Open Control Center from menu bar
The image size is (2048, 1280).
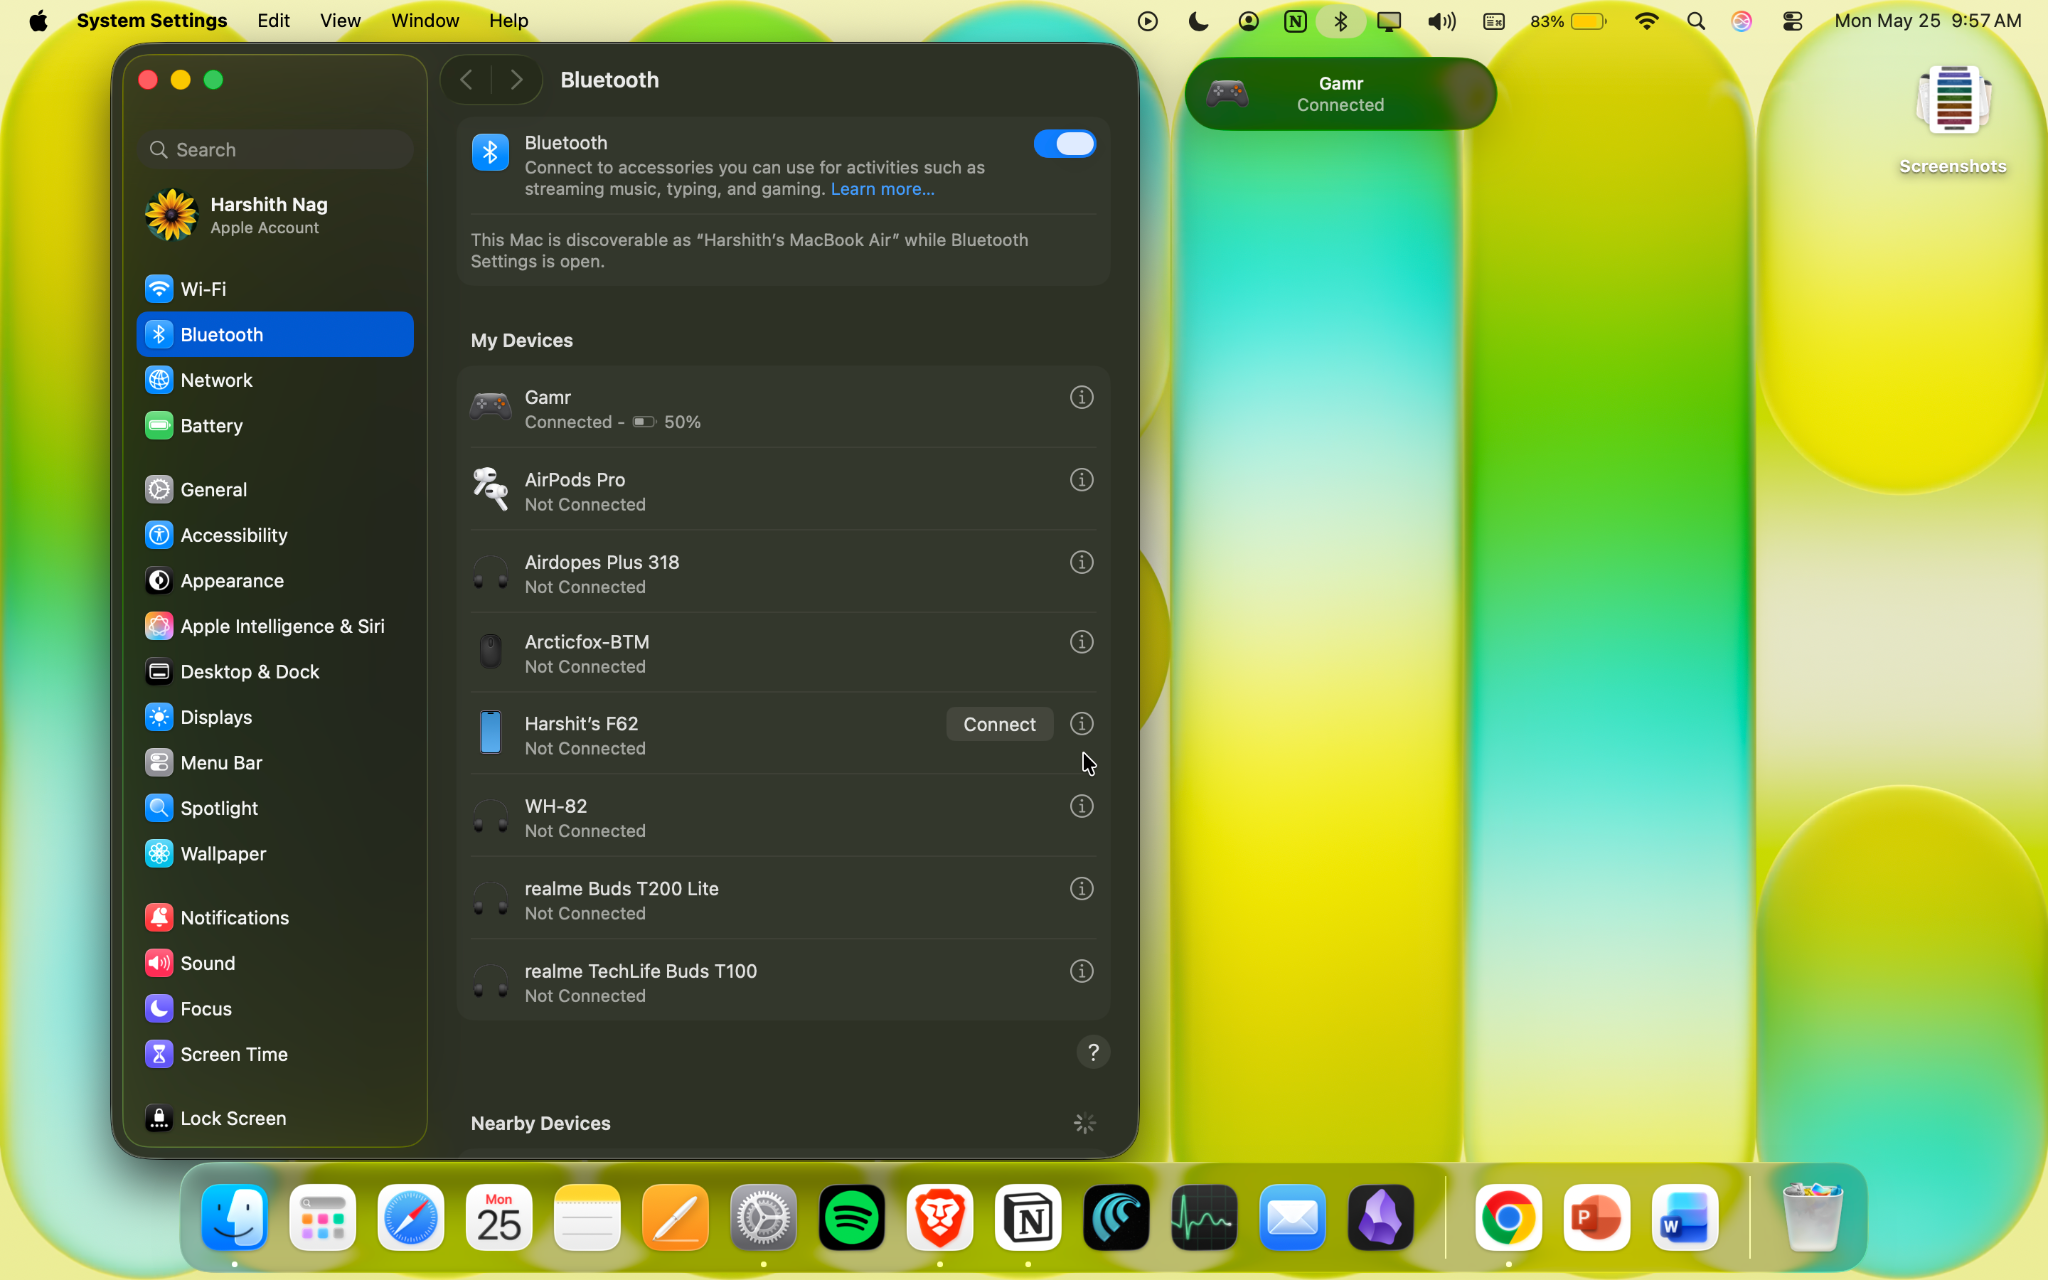click(x=1792, y=21)
